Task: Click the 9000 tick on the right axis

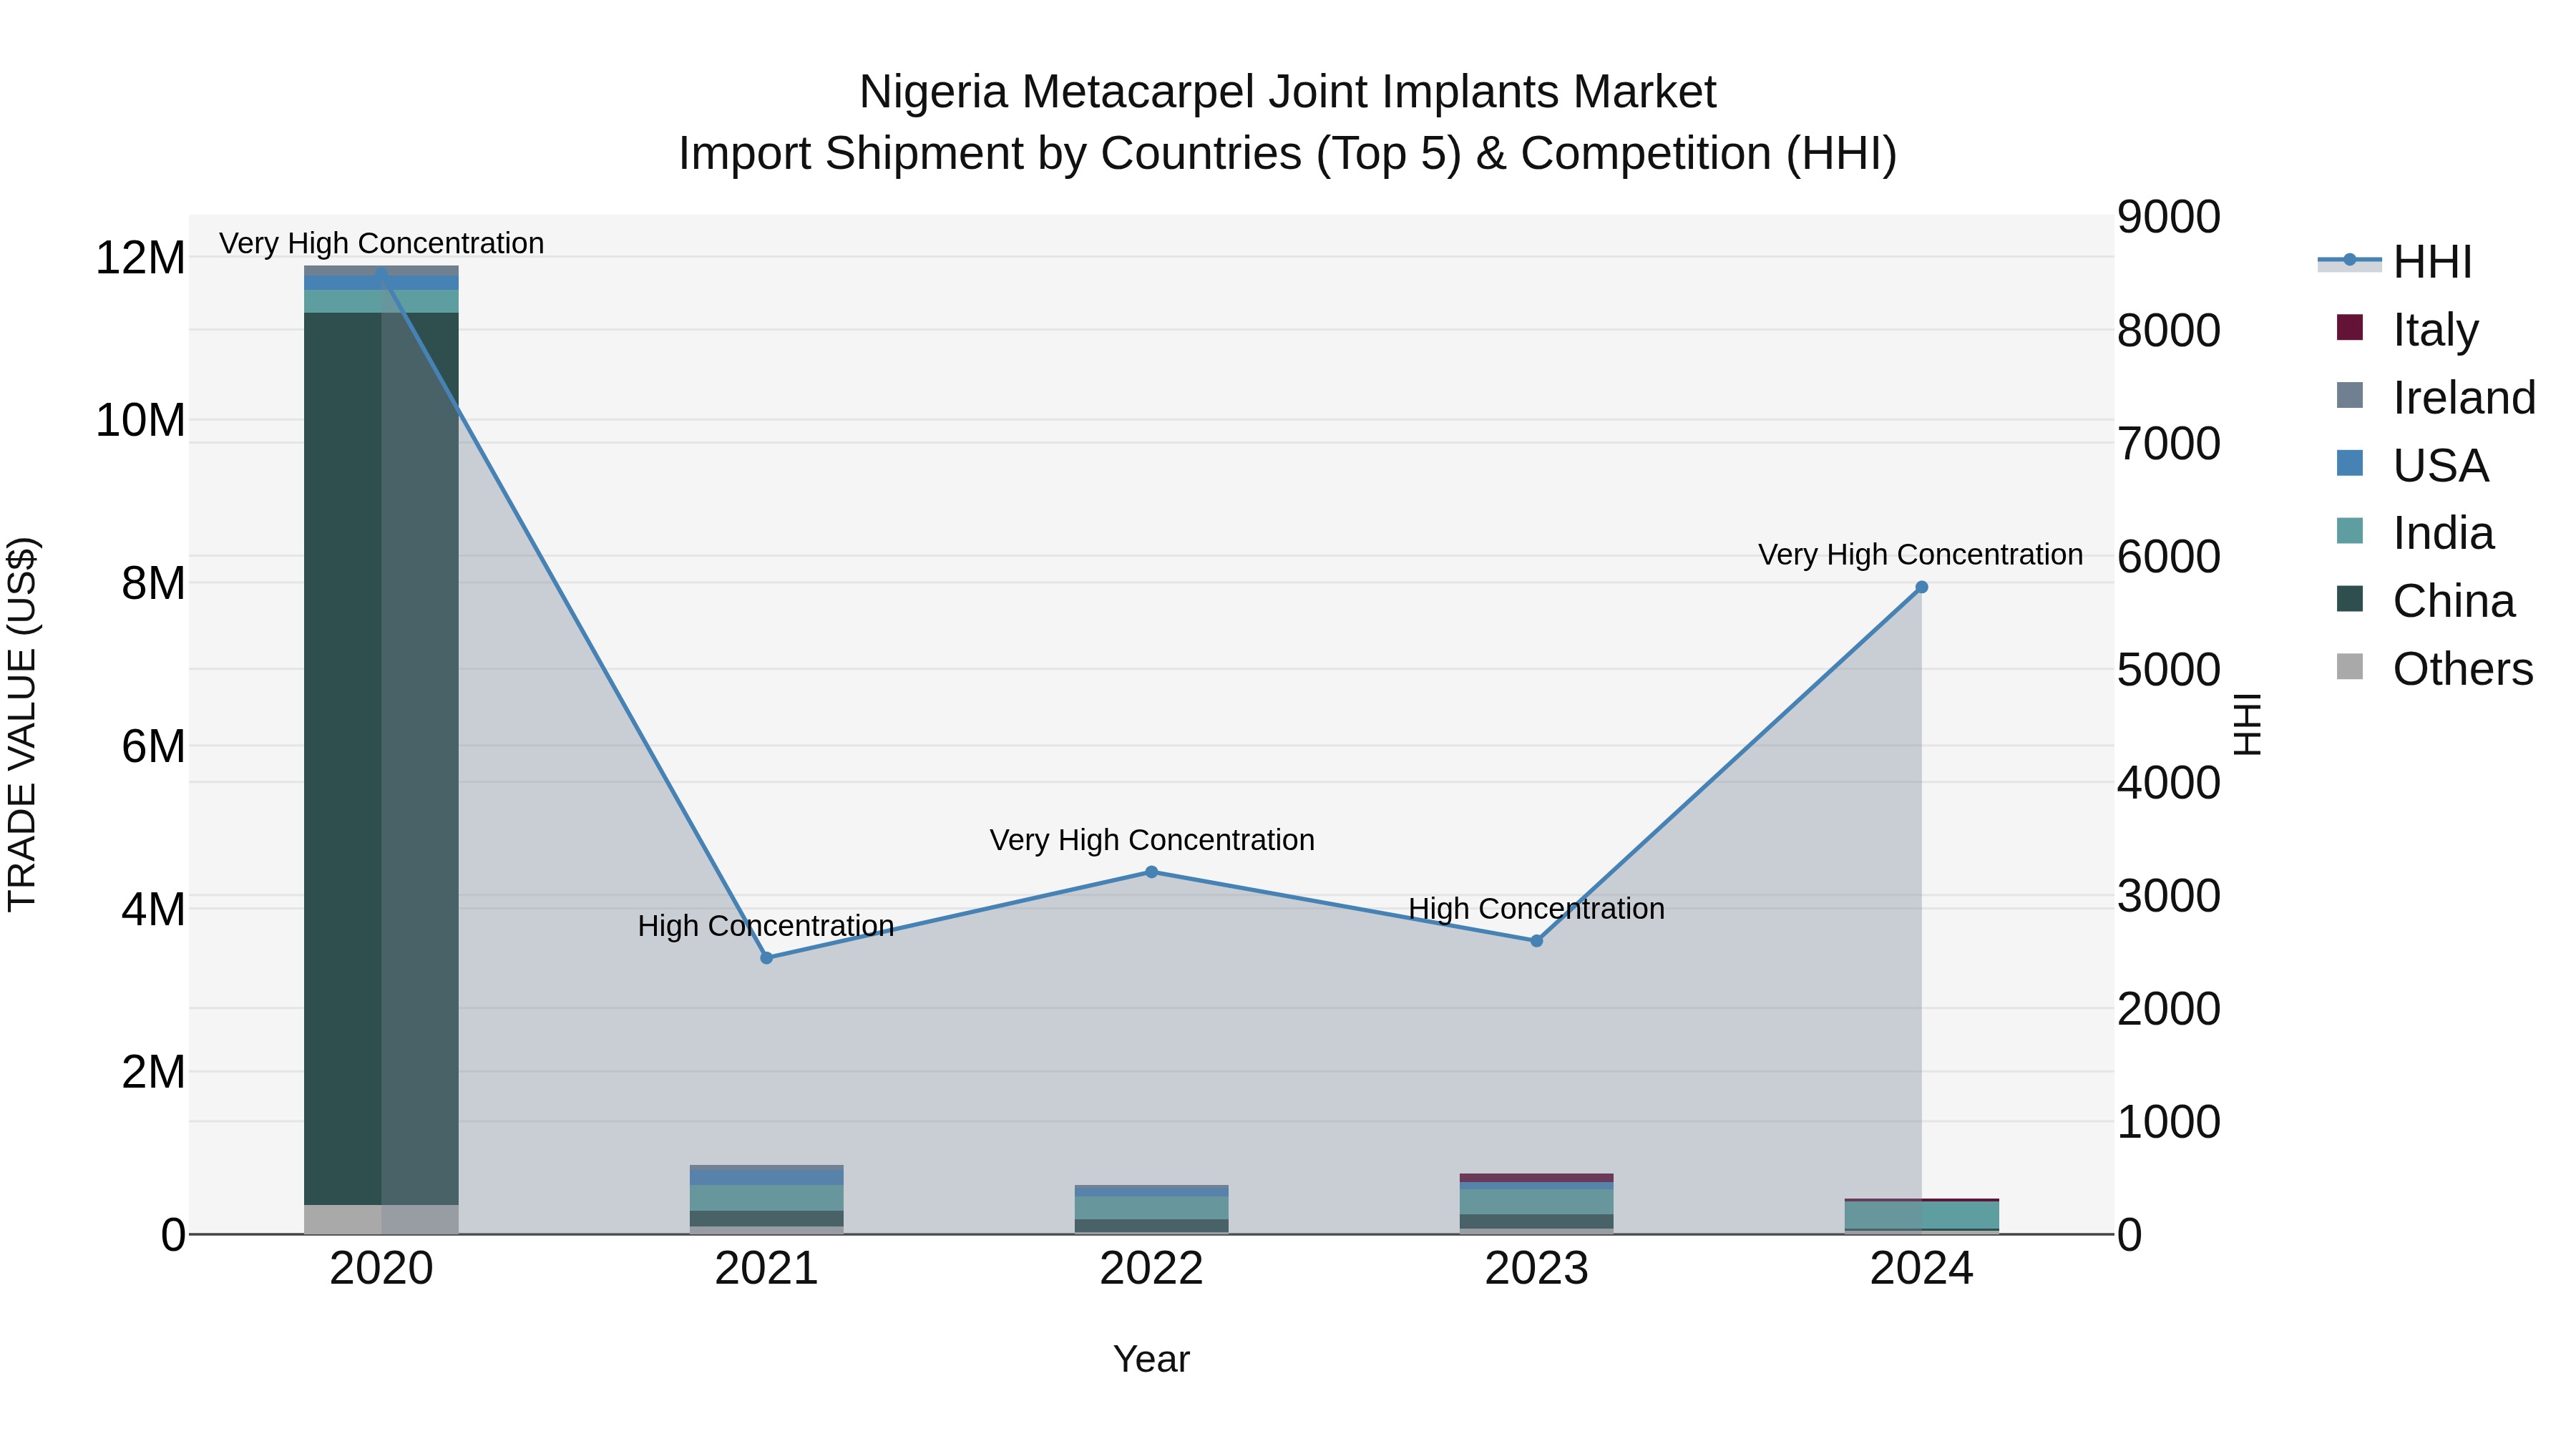Action: 2169,217
